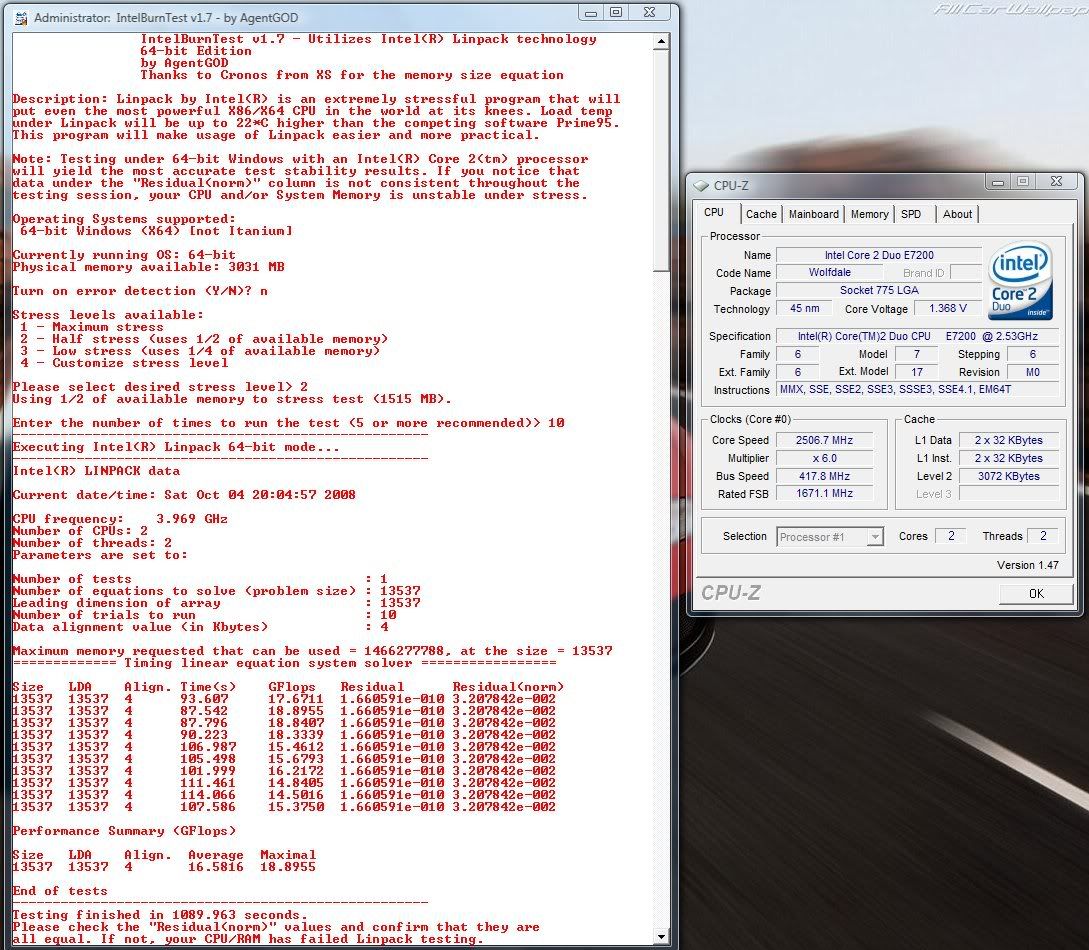Click the Time value 93.607 in results
This screenshot has height=950, width=1089.
pyautogui.click(x=204, y=699)
